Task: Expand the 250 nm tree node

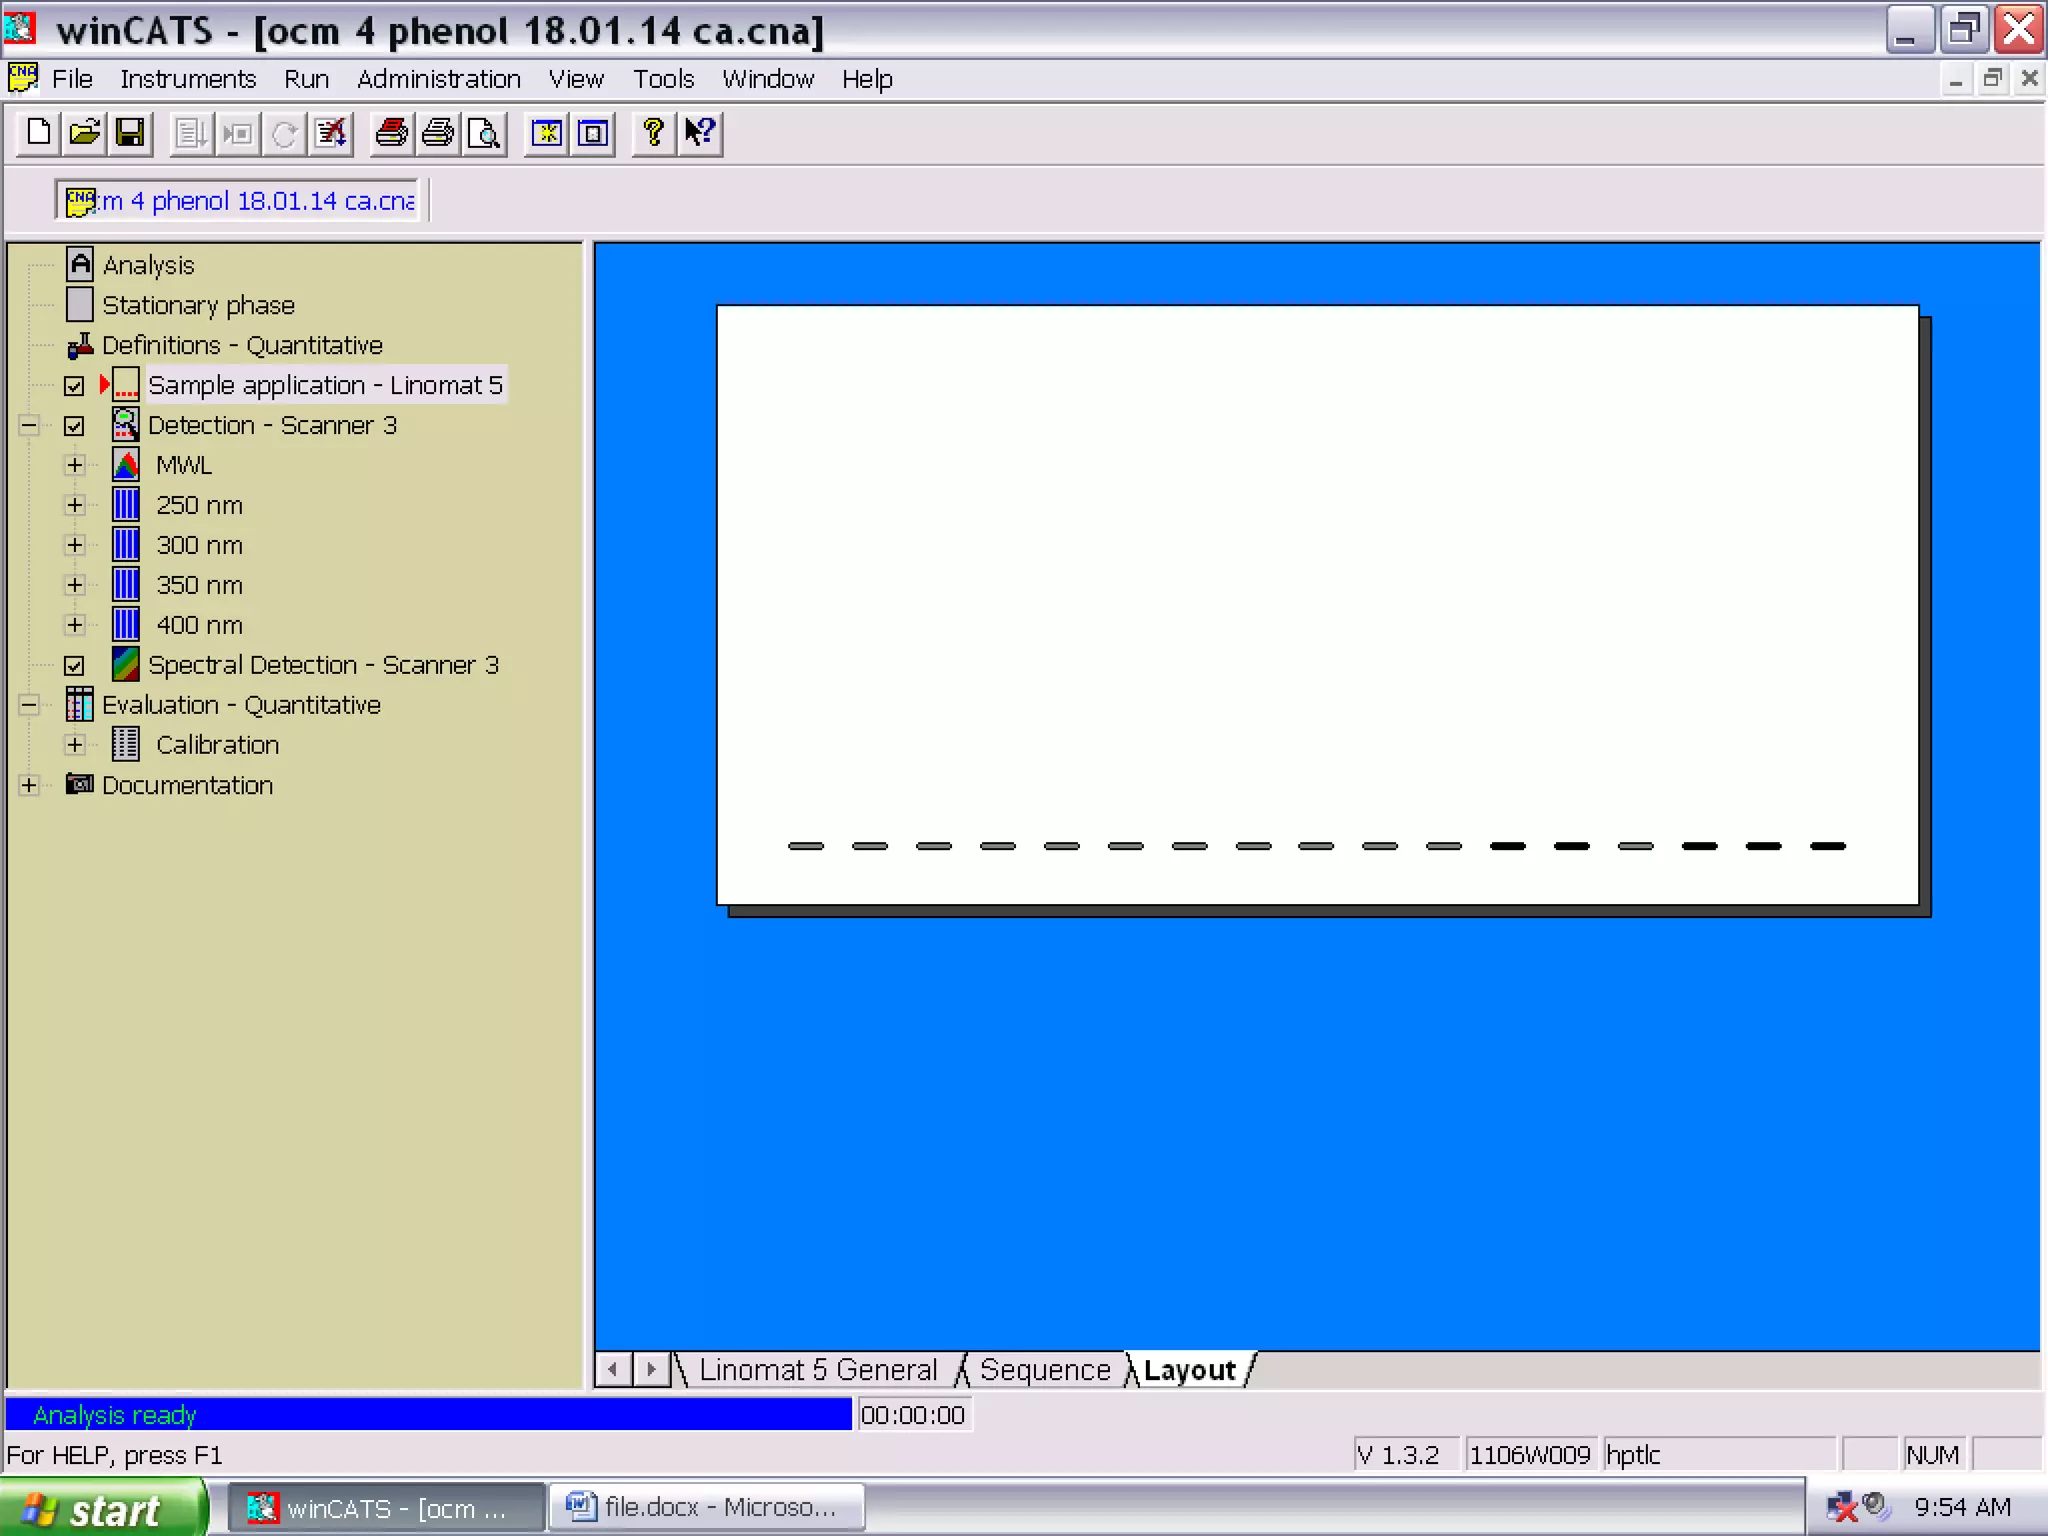Action: tap(74, 505)
